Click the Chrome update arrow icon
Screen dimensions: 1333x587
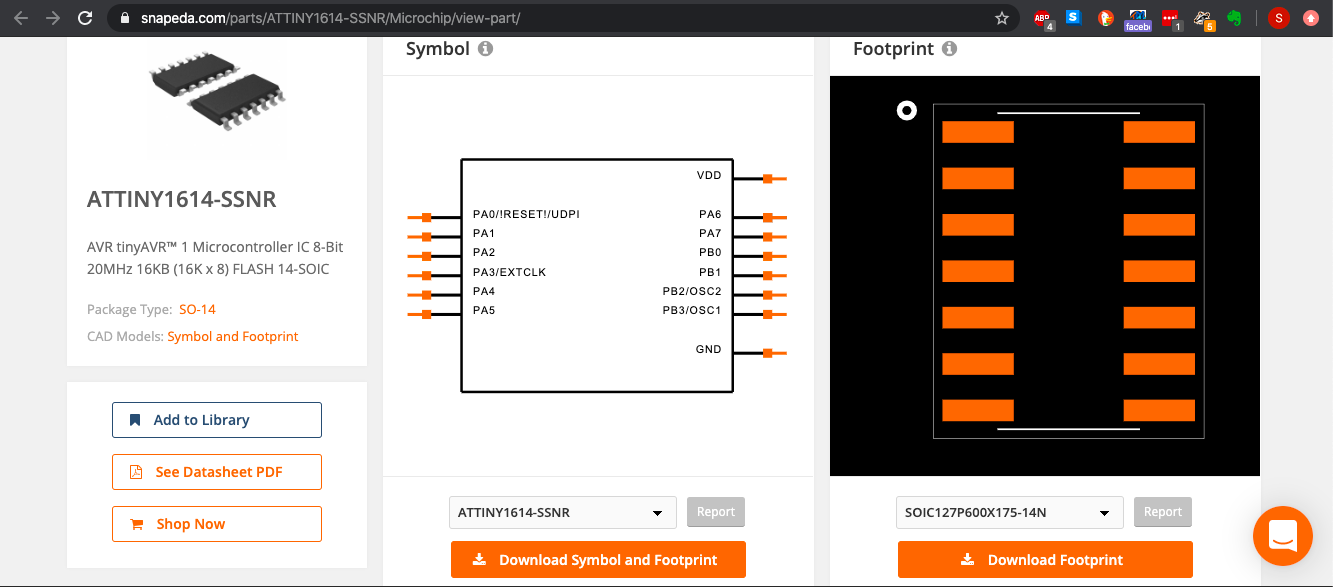(x=1311, y=18)
